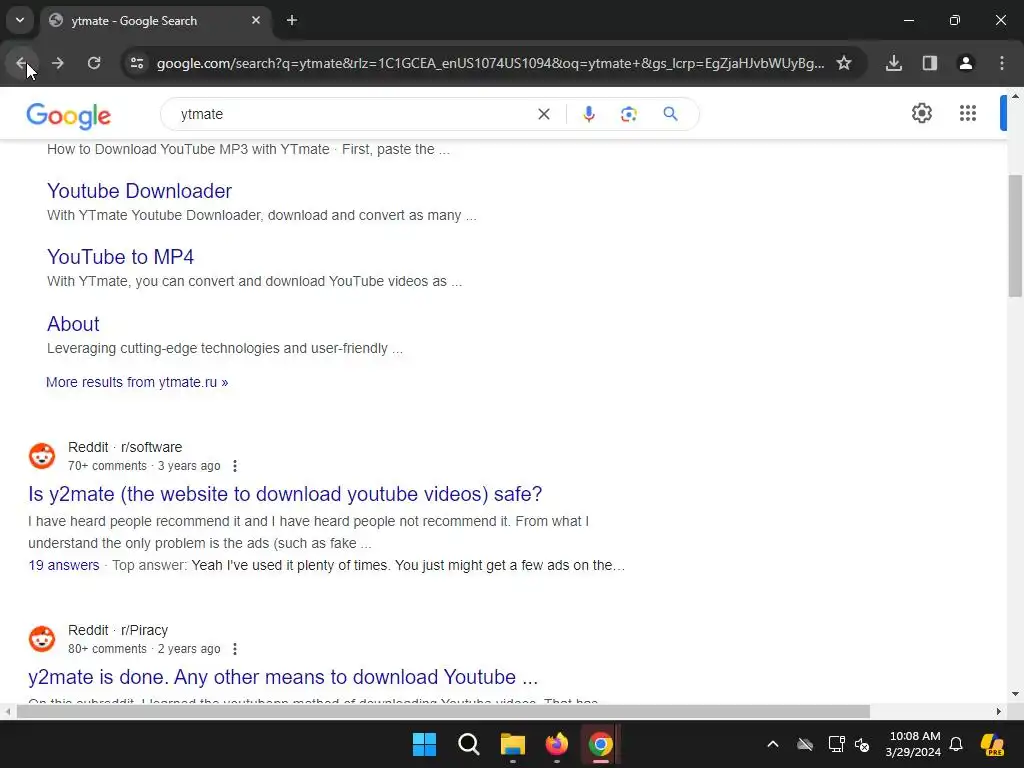Click the browser forward arrow

[57, 63]
